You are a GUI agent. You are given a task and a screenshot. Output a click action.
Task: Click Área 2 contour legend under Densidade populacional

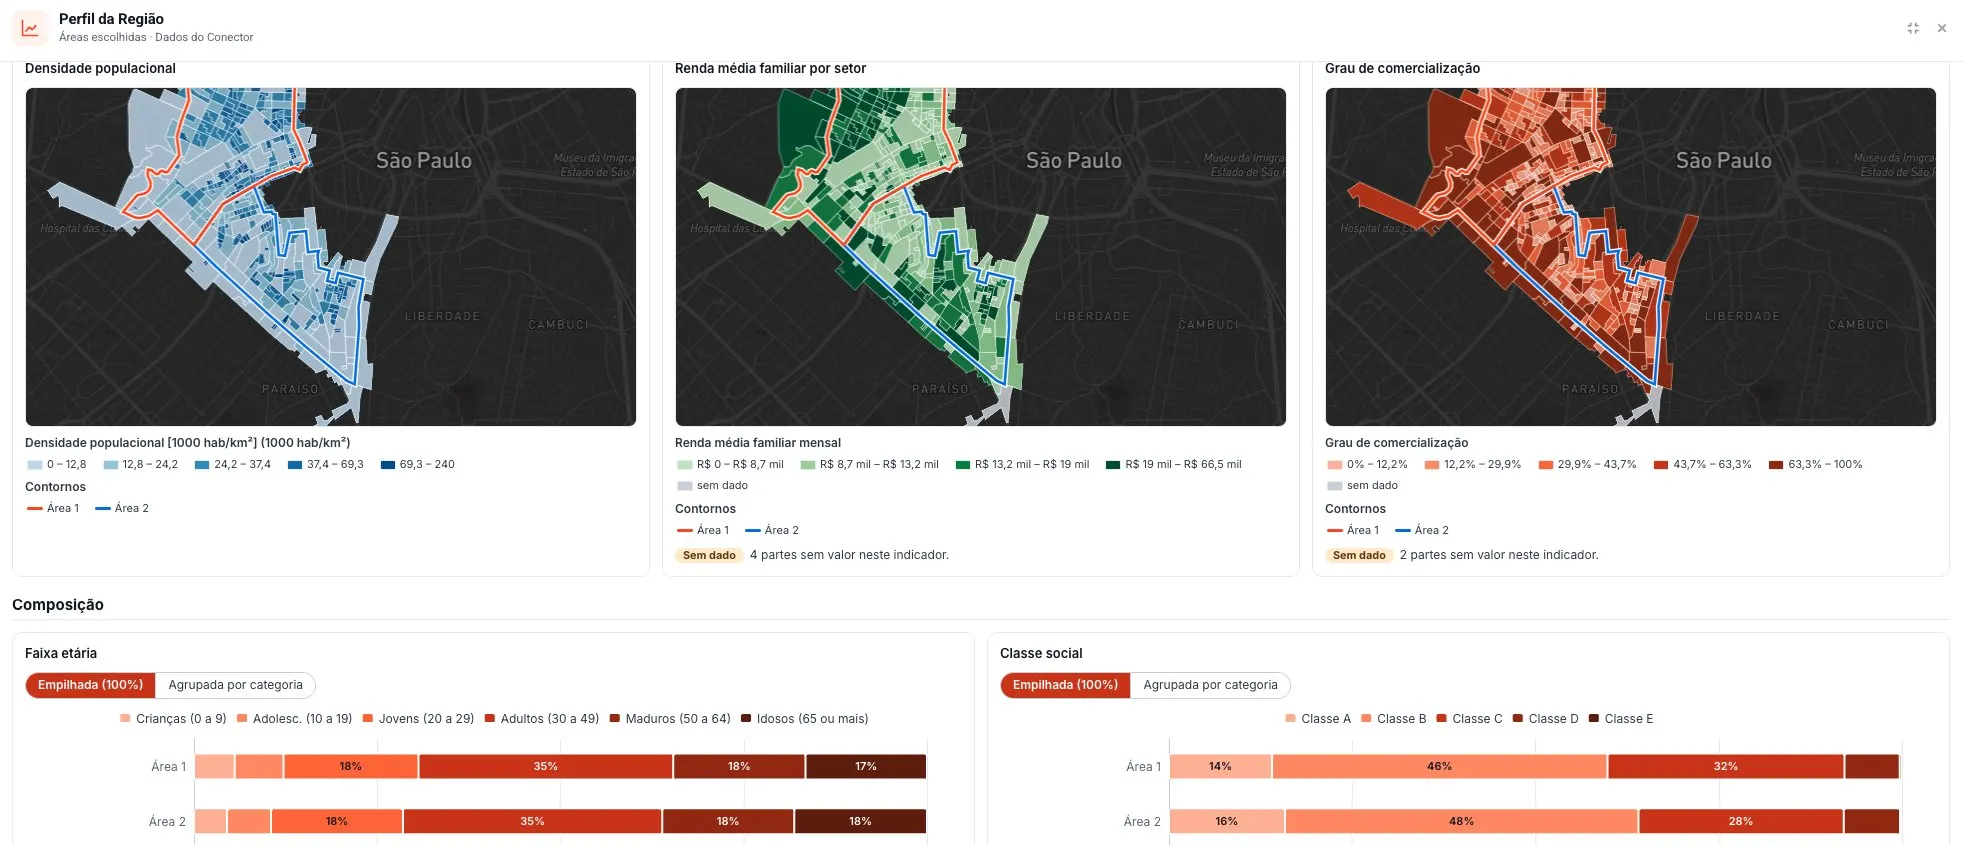click(122, 509)
